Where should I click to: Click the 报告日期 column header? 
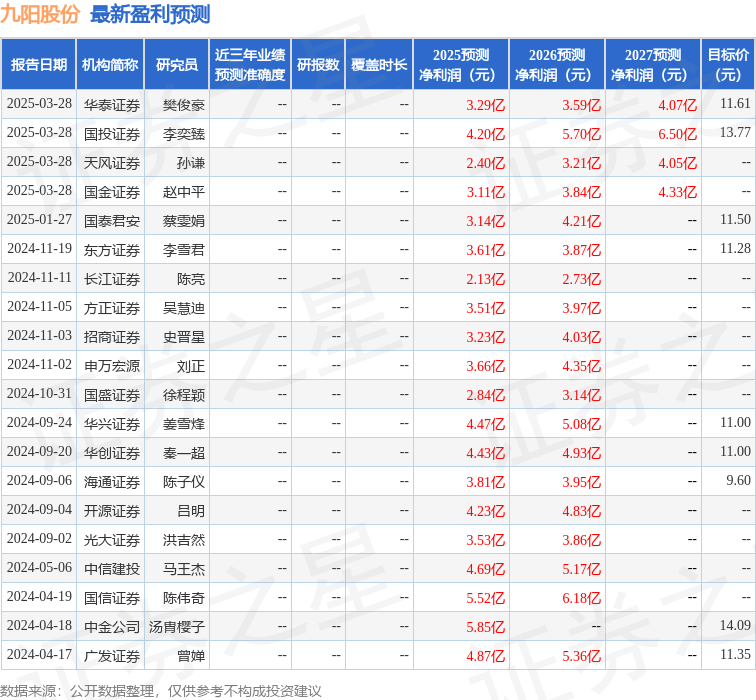(39, 65)
